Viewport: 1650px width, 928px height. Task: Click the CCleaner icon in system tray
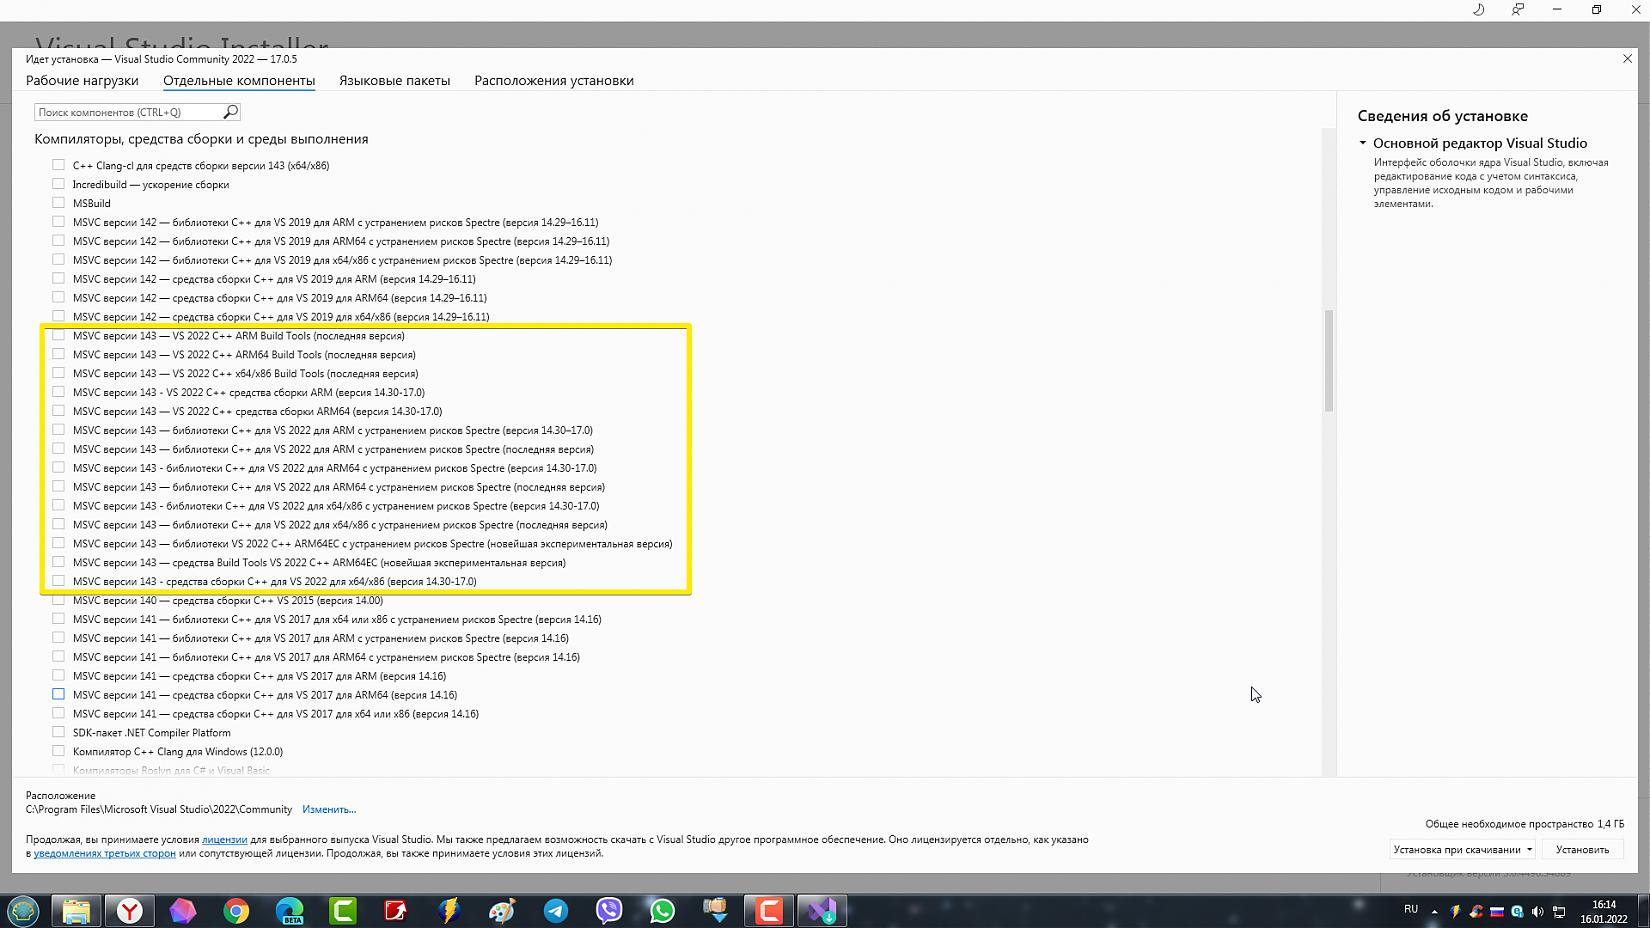tap(1476, 911)
